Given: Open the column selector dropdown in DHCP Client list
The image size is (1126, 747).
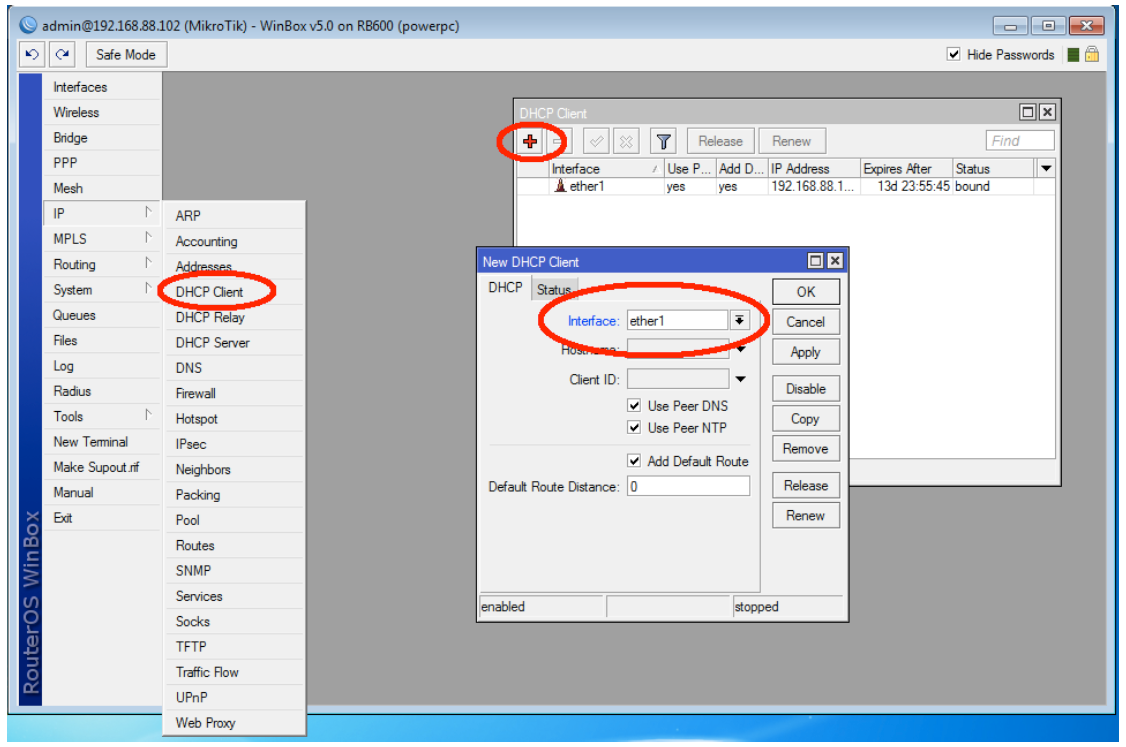Looking at the screenshot, I should tap(1046, 169).
